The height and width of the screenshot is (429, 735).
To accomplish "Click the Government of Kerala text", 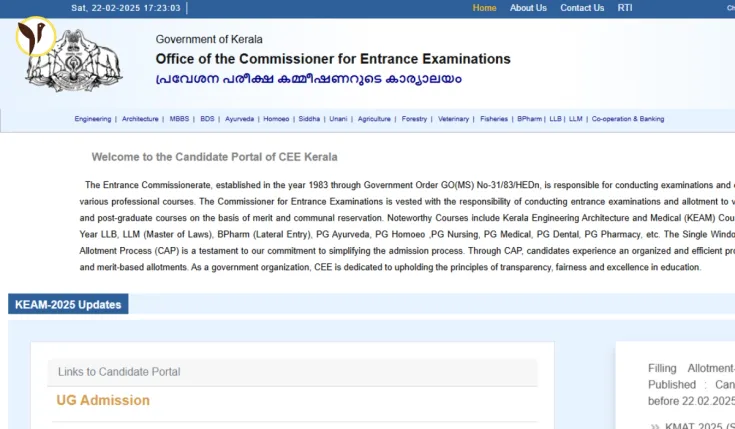I will [209, 39].
